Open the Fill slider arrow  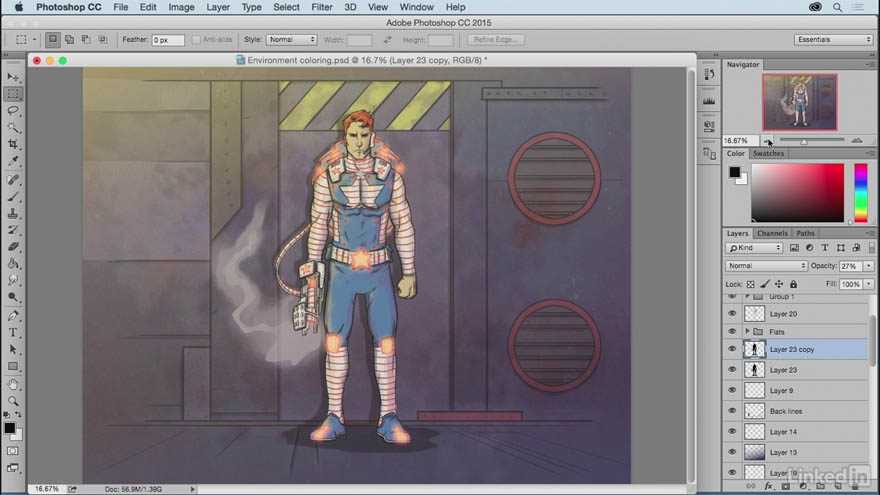pyautogui.click(x=869, y=284)
